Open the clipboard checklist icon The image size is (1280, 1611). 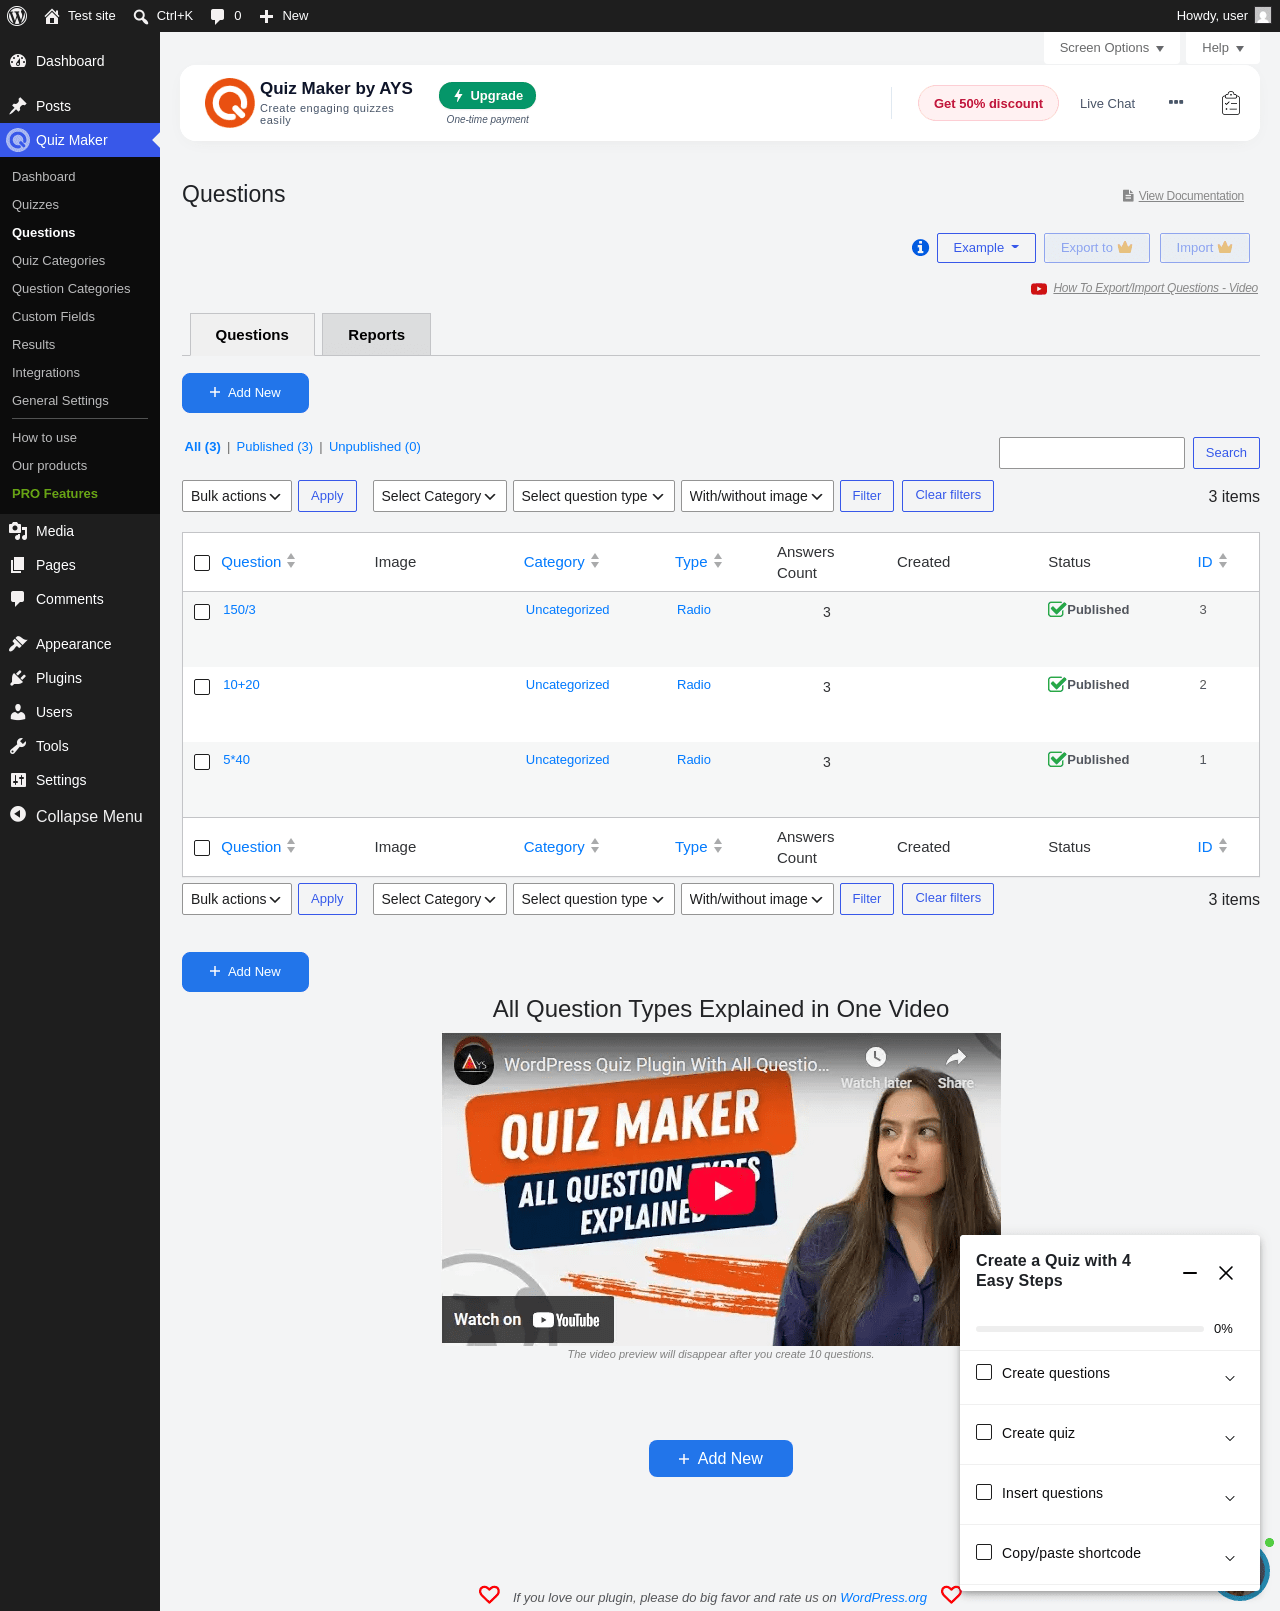[x=1231, y=103]
